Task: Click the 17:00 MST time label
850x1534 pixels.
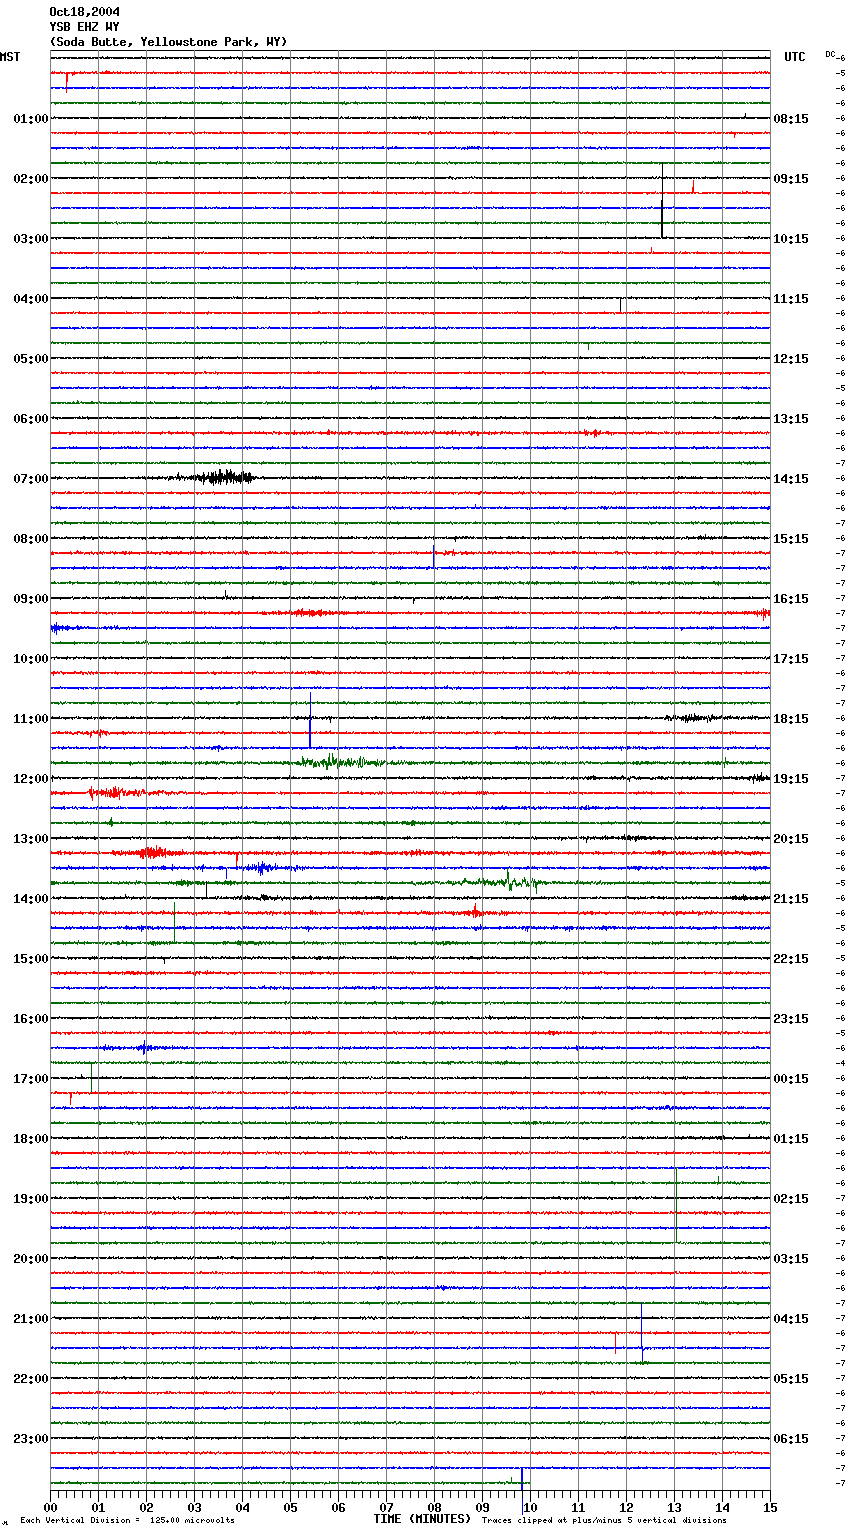Action: pos(30,1079)
